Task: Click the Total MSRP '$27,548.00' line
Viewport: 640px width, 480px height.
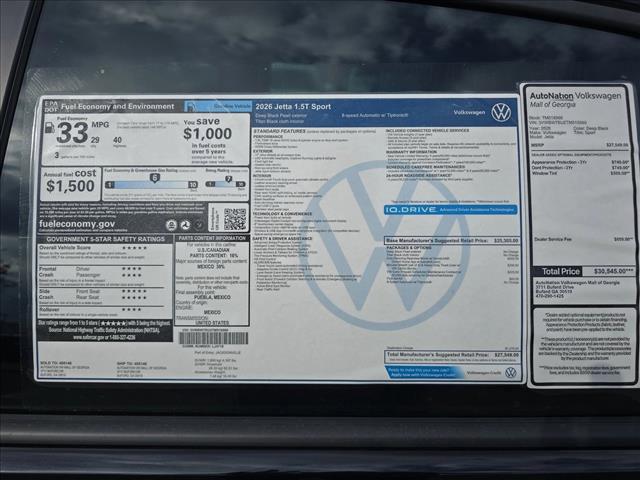Action: pyautogui.click(x=453, y=355)
